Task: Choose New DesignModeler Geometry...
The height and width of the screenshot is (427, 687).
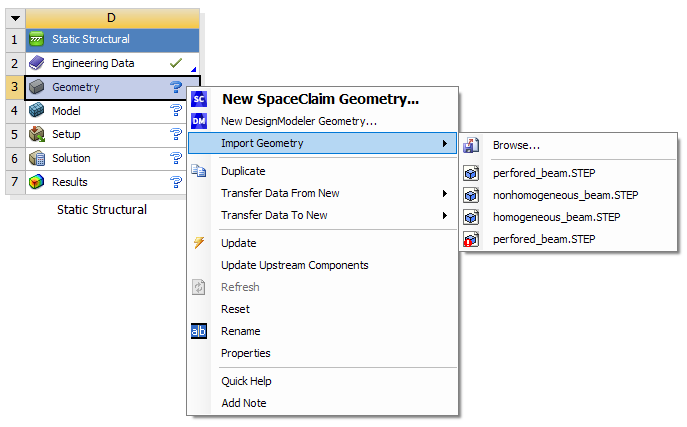Action: 323,121
